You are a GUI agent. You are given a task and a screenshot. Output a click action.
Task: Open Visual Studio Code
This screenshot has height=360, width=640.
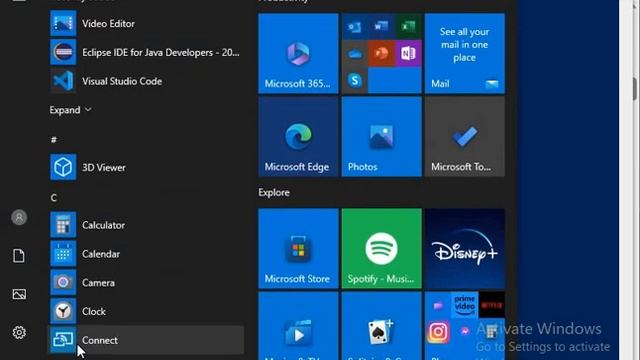pyautogui.click(x=146, y=81)
